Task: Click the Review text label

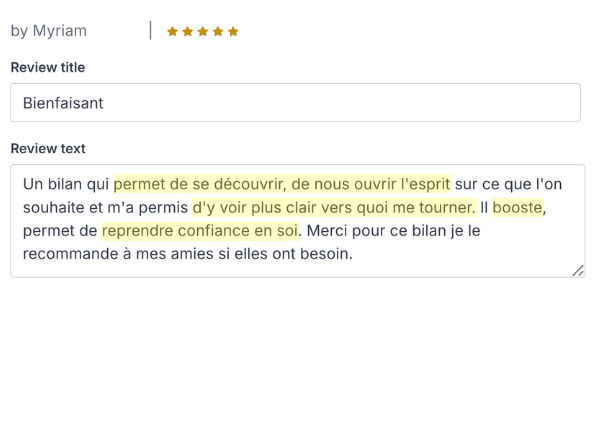Action: [x=48, y=149]
